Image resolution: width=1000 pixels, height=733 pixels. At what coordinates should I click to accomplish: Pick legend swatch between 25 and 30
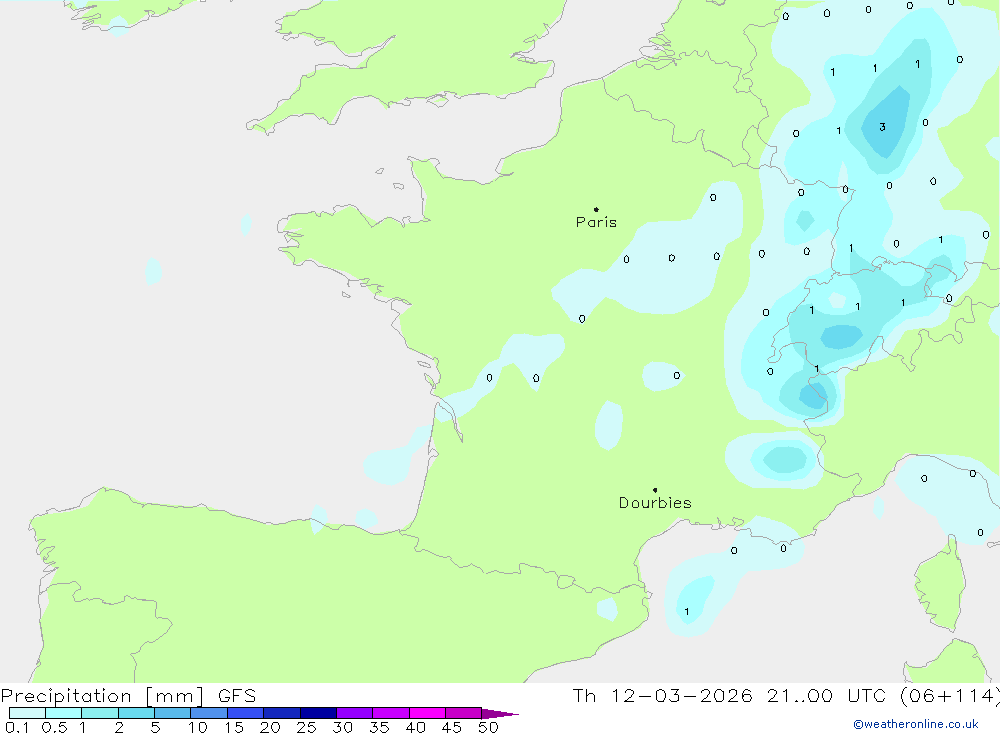pos(318,713)
